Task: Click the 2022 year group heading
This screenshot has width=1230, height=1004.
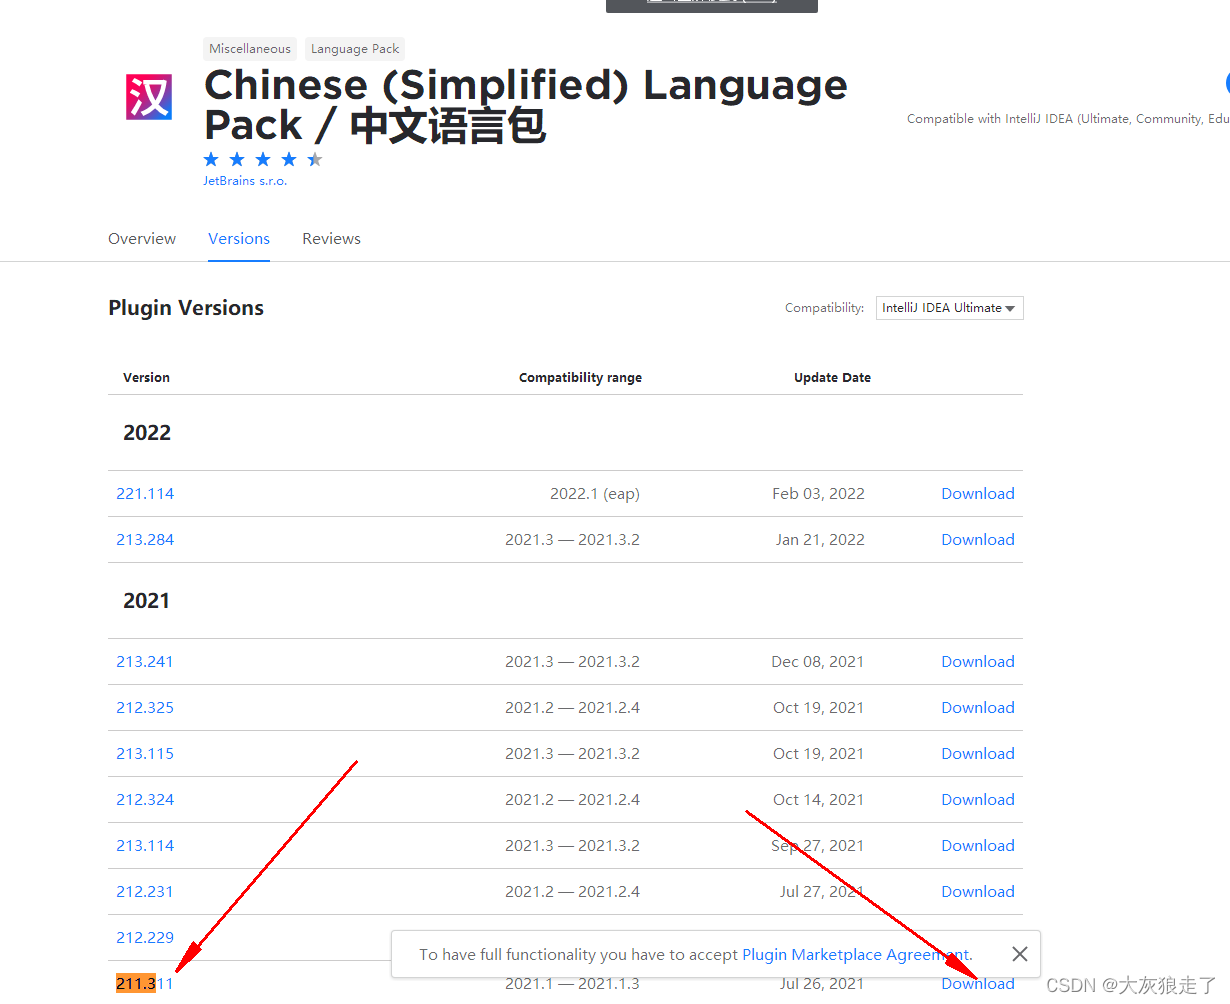Action: point(147,433)
